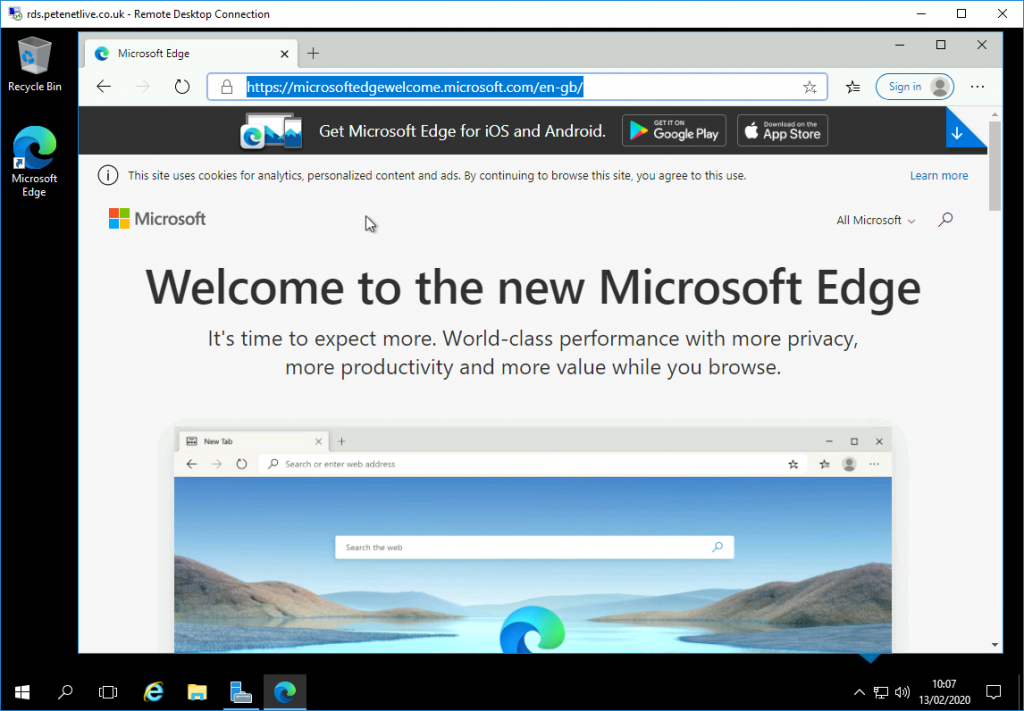Expand the All Microsoft dropdown
The height and width of the screenshot is (711, 1024).
point(874,220)
